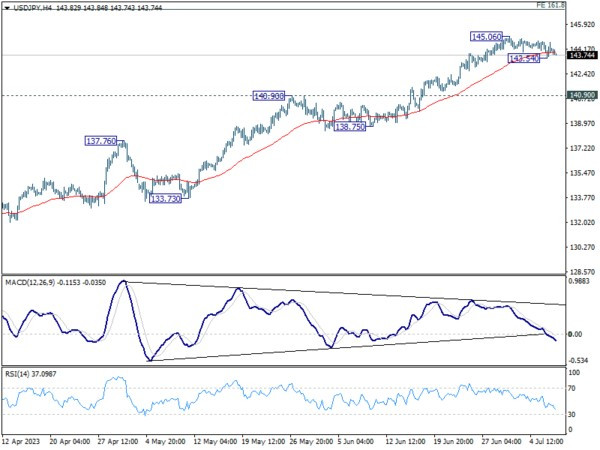Click the 132.020 price axis value
Viewport: 600px width, 450px height.
(582, 222)
